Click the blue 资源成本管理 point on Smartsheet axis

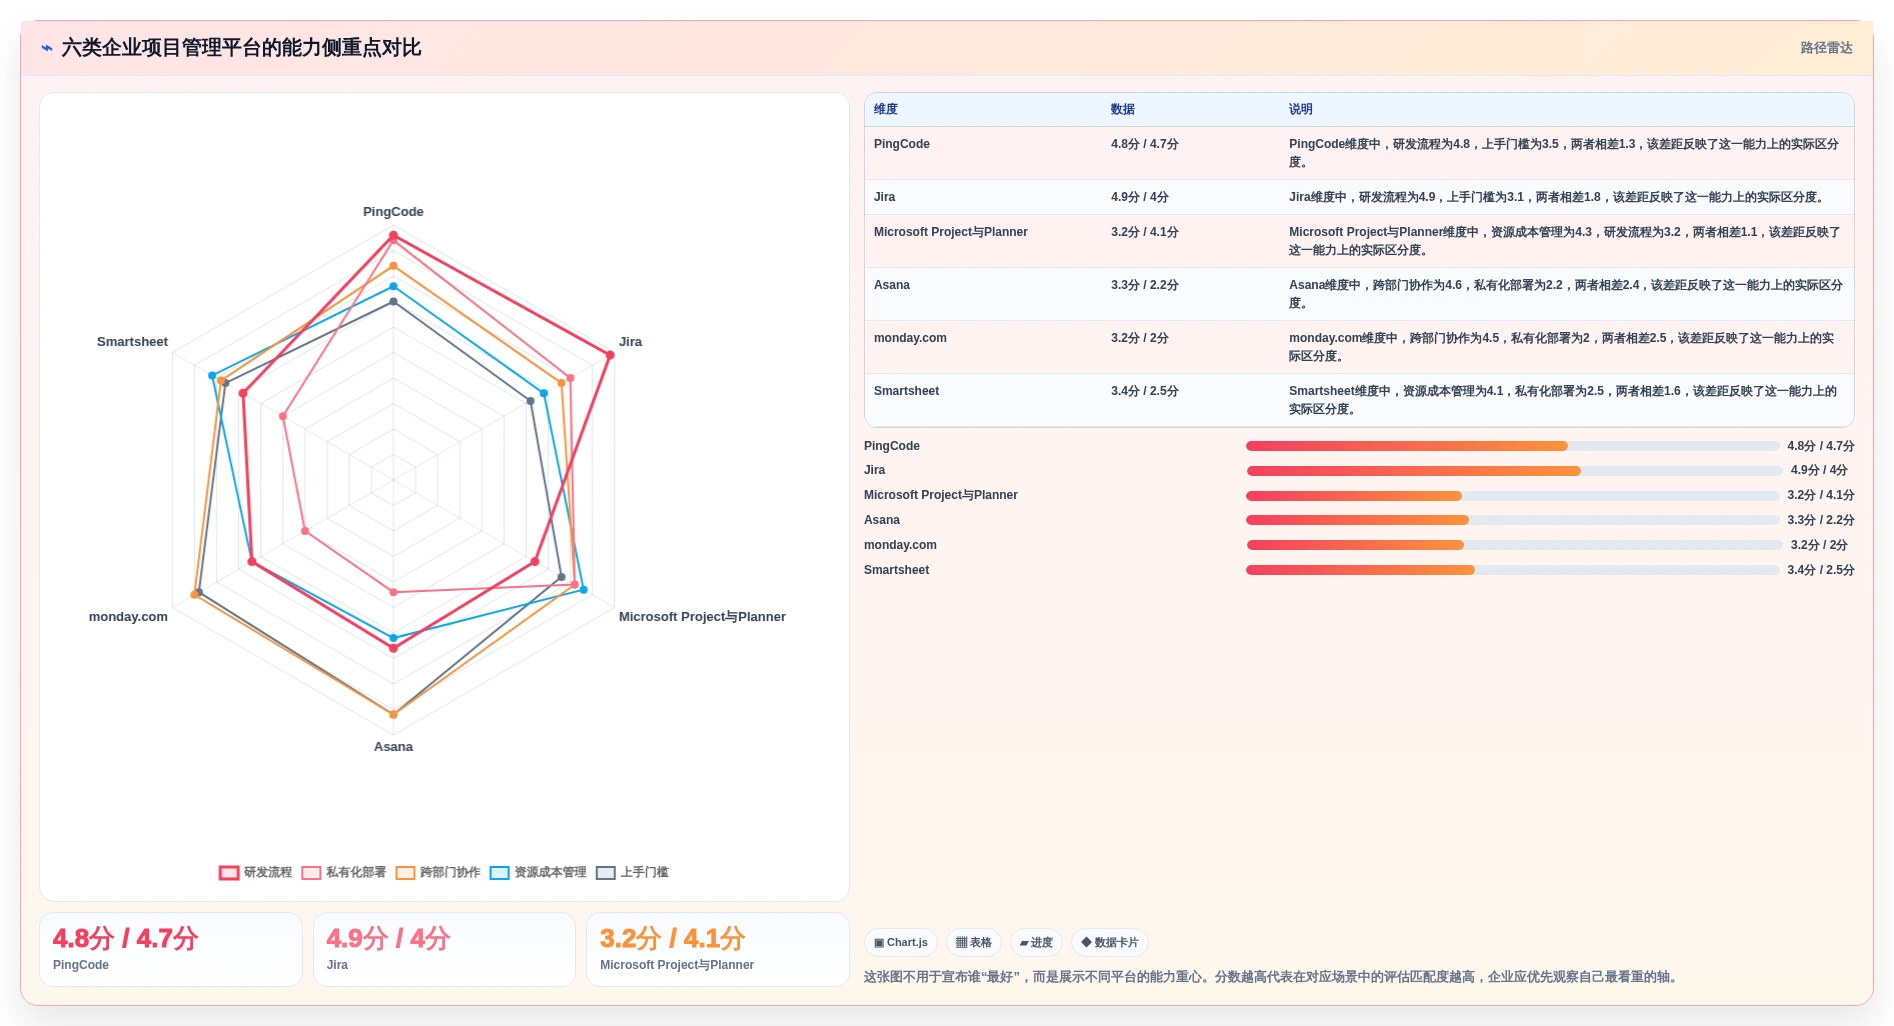[212, 376]
